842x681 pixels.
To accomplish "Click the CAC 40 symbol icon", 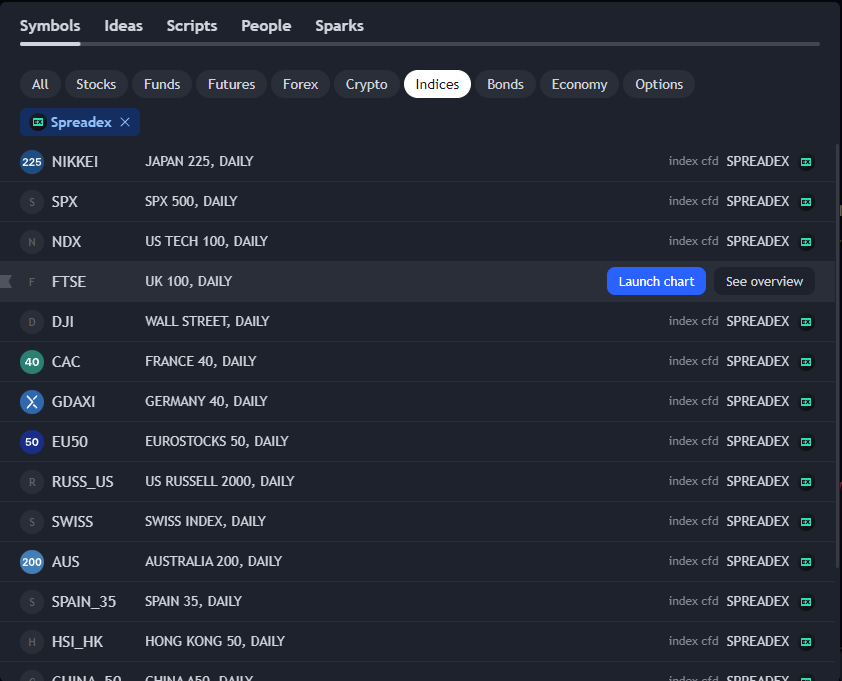I will point(32,362).
